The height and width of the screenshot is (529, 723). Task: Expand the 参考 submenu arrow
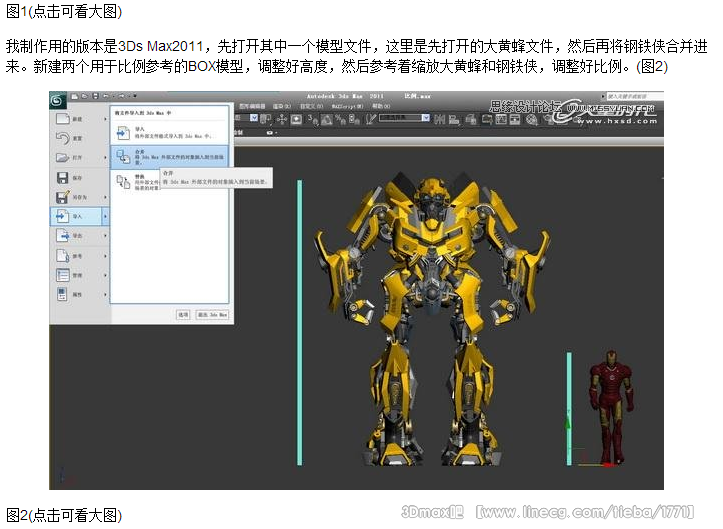106,256
